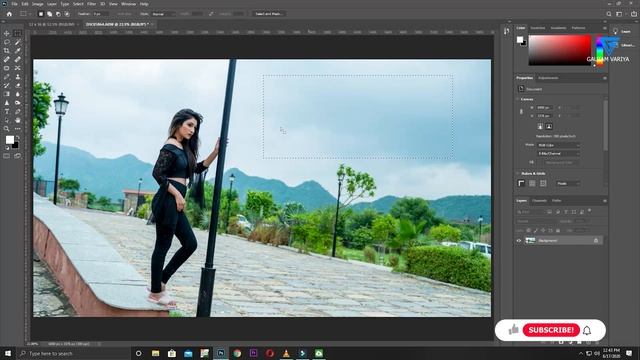Screen dimensions: 640x360
Task: Open the Style dropdown in options bar
Action: click(163, 14)
